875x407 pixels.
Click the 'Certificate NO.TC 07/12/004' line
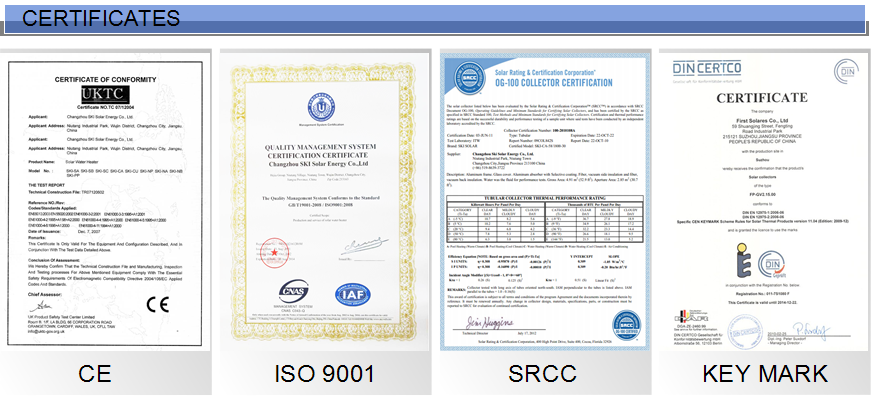tap(105, 107)
